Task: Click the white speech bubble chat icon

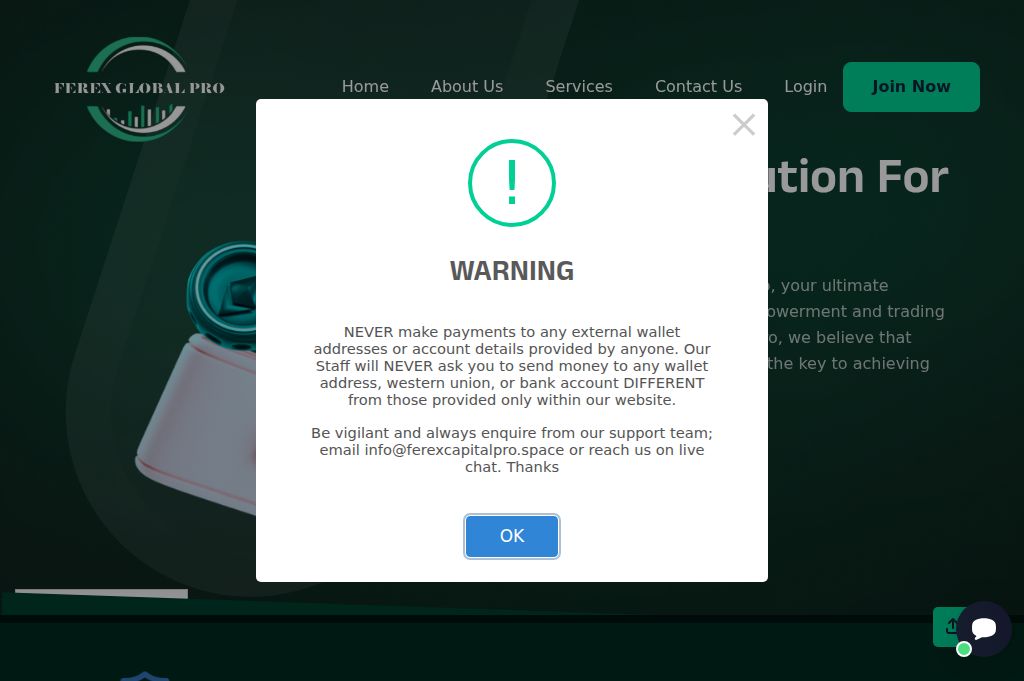Action: point(984,628)
